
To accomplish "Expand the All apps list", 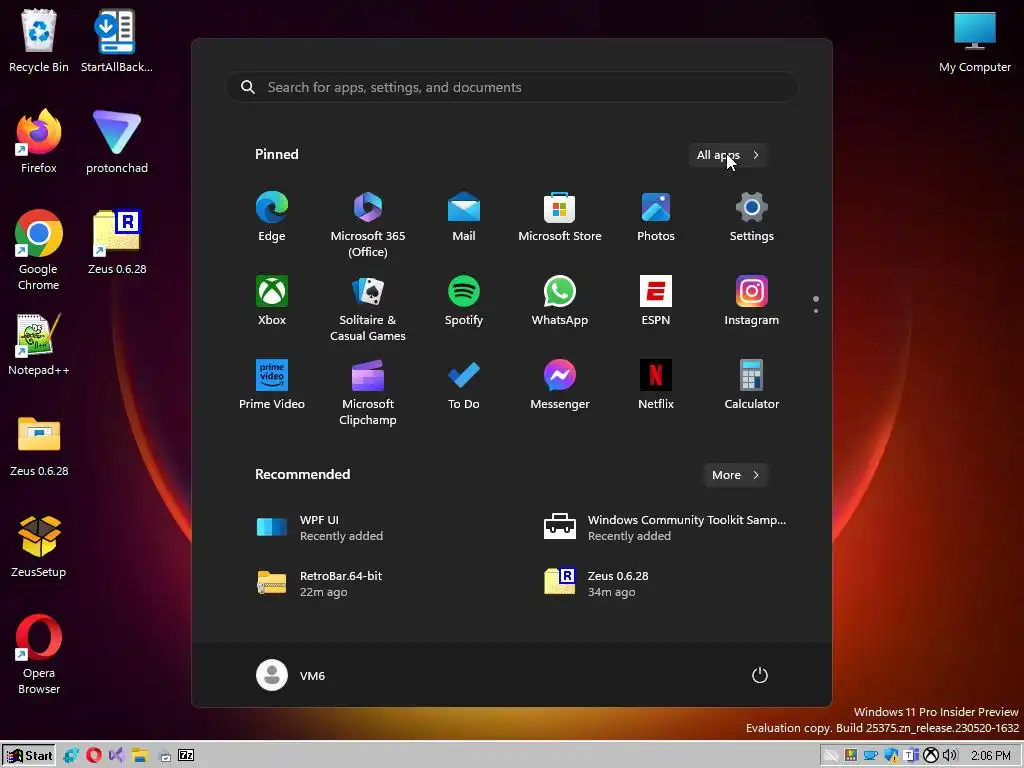I will (728, 155).
